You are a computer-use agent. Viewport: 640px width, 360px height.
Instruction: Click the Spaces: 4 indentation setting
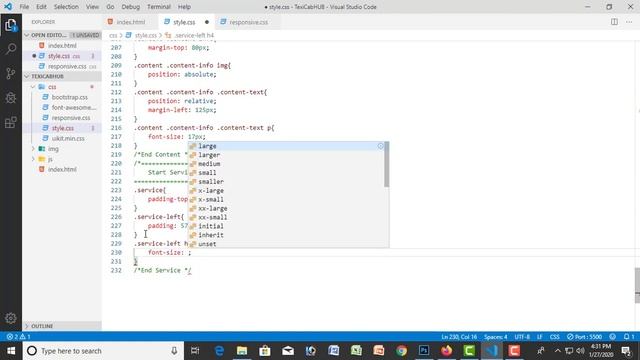click(x=496, y=337)
